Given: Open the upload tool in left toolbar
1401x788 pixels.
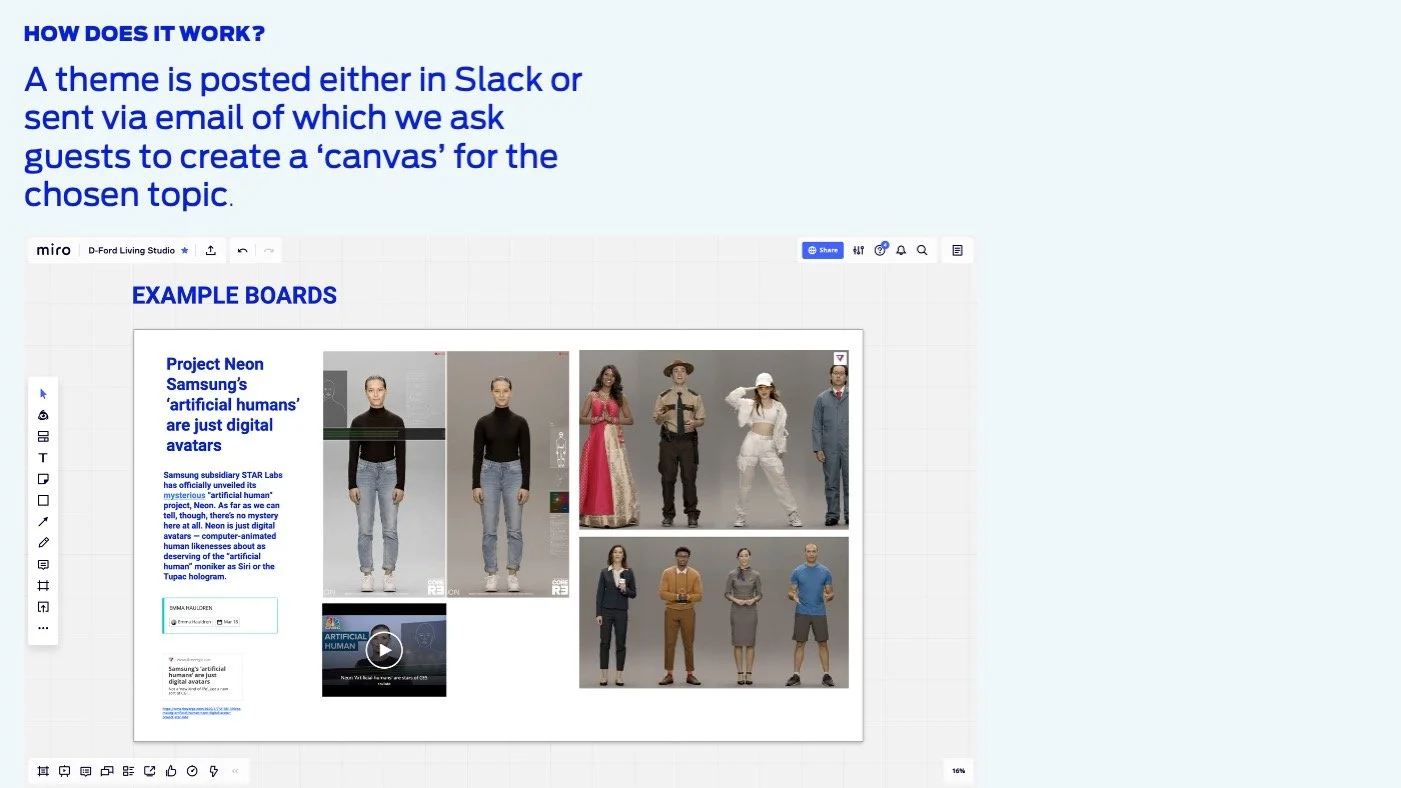Looking at the screenshot, I should pos(43,607).
